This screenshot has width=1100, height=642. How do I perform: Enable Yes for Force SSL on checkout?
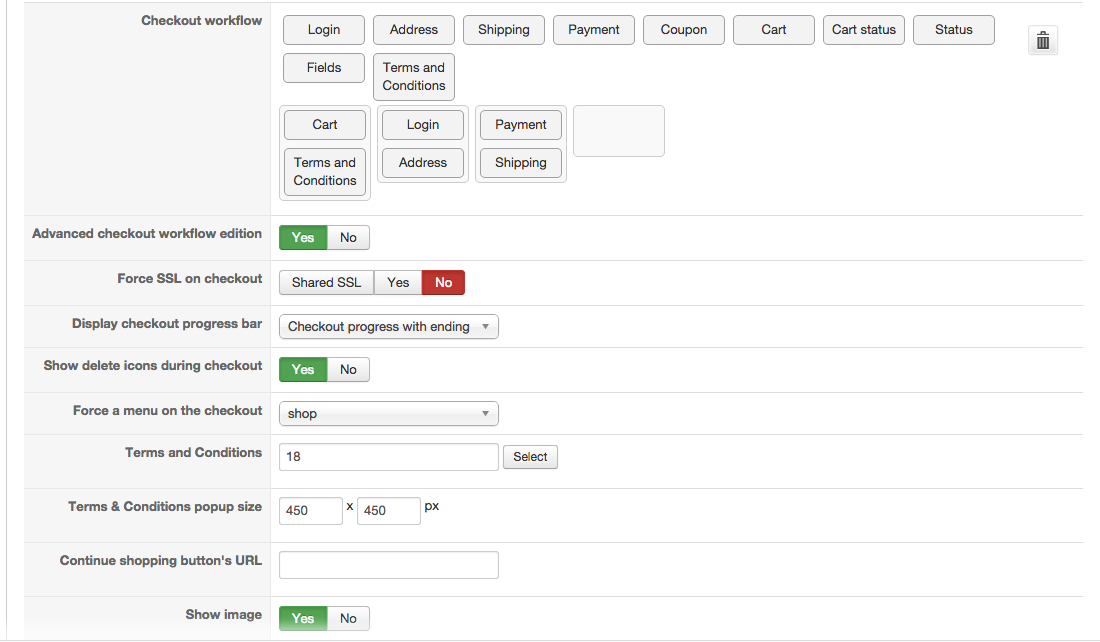[x=398, y=283]
